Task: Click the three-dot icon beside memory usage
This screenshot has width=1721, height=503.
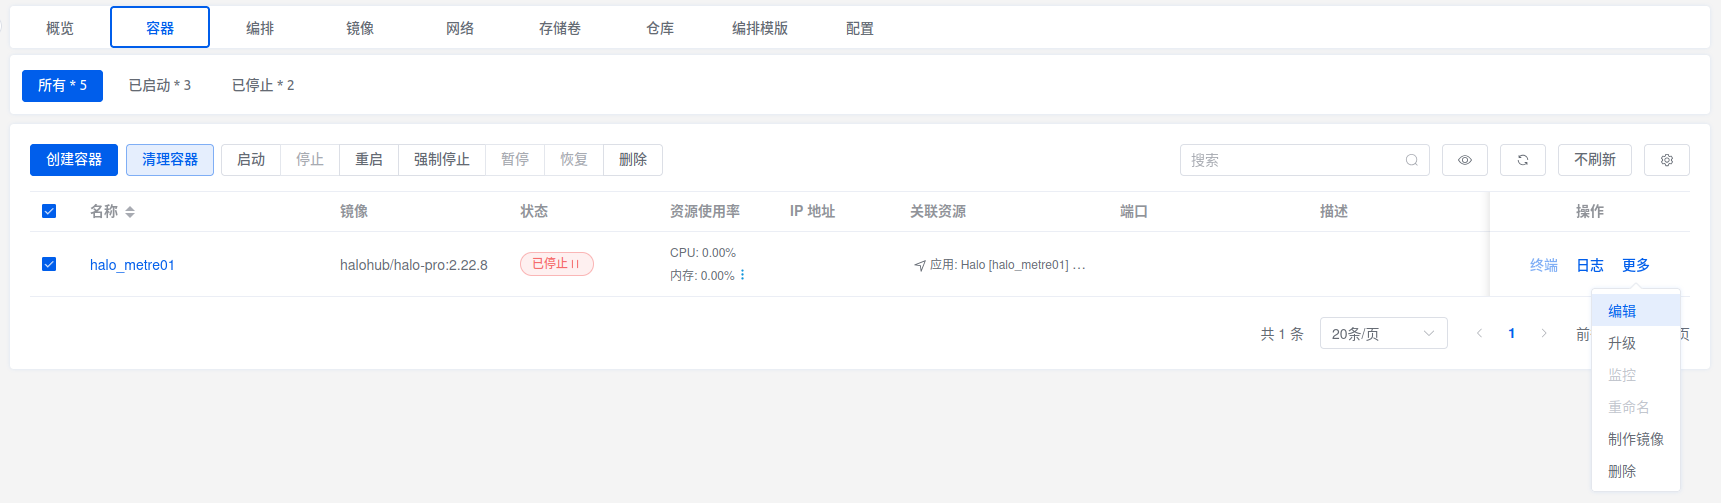Action: pyautogui.click(x=742, y=275)
